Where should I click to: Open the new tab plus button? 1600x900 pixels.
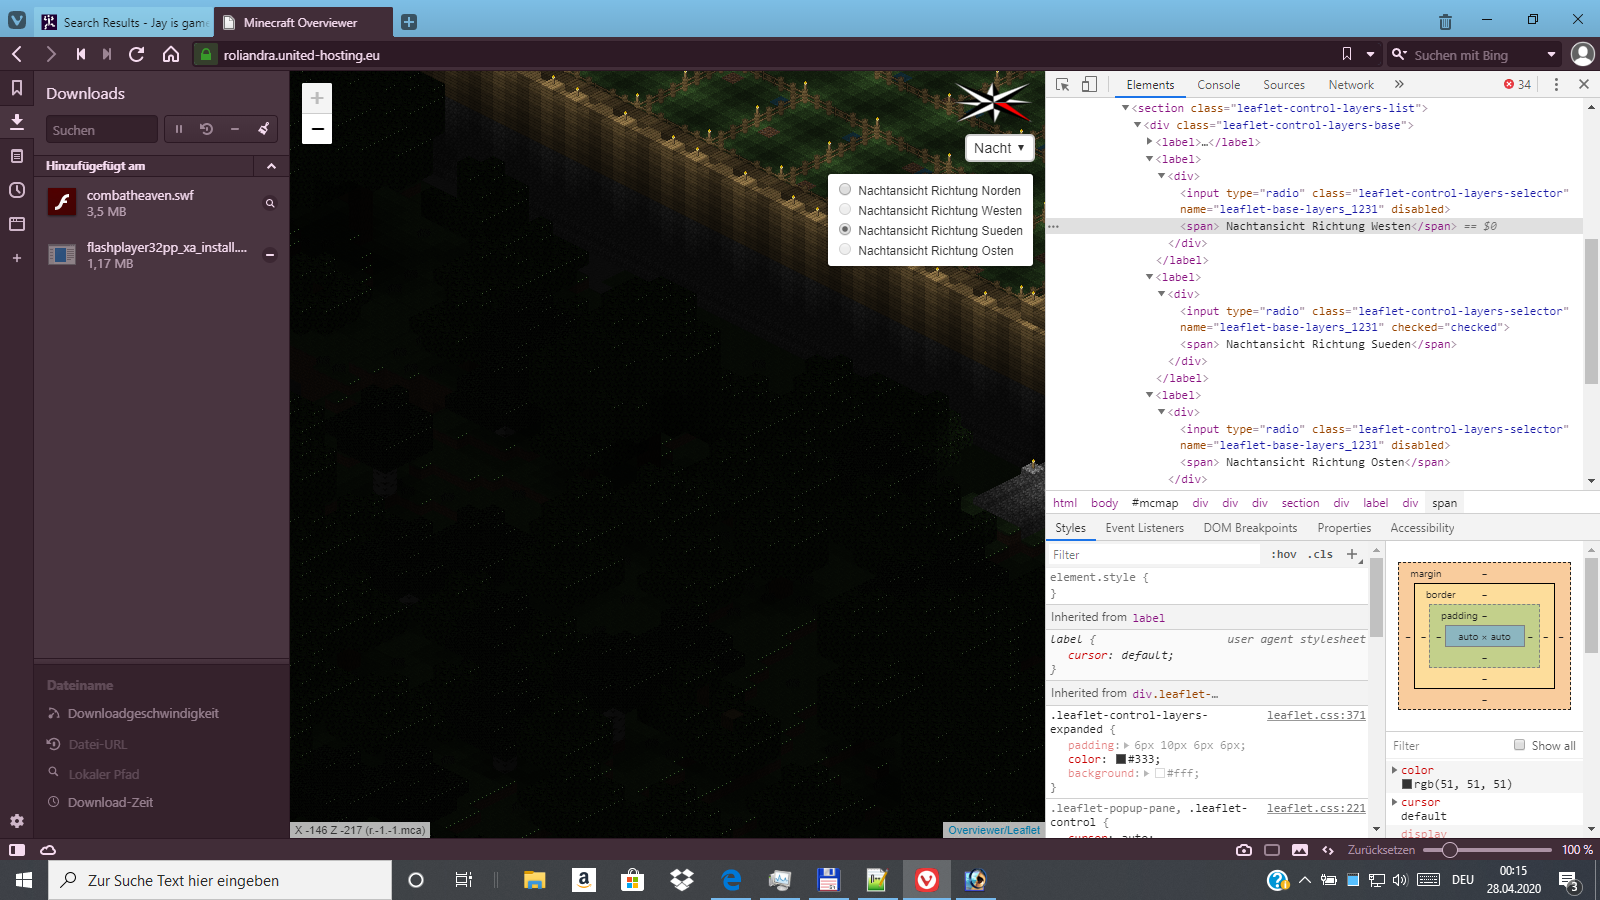tap(409, 22)
